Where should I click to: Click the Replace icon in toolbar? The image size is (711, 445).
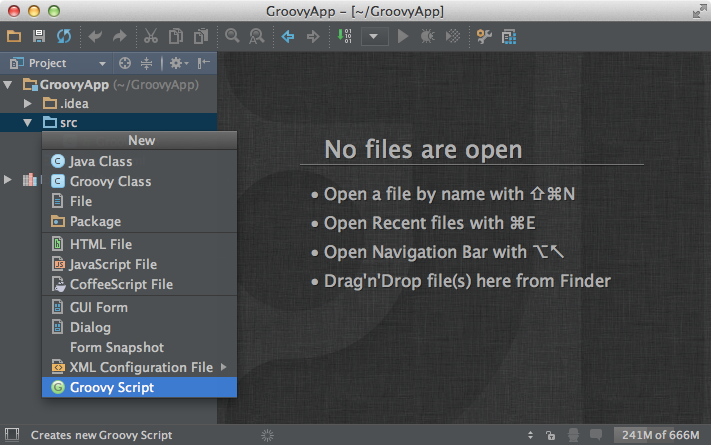coord(257,36)
